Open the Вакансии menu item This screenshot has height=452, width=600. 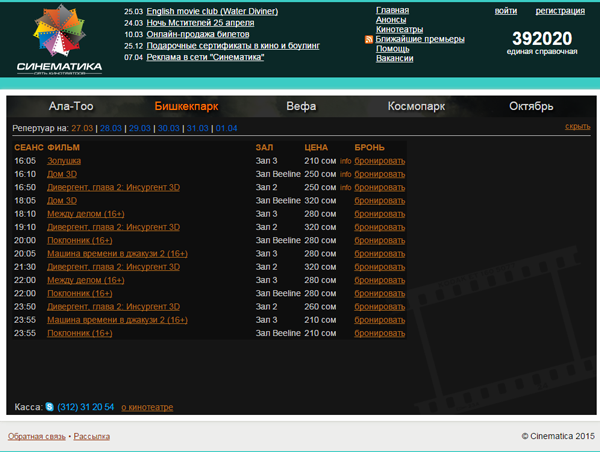(x=395, y=58)
